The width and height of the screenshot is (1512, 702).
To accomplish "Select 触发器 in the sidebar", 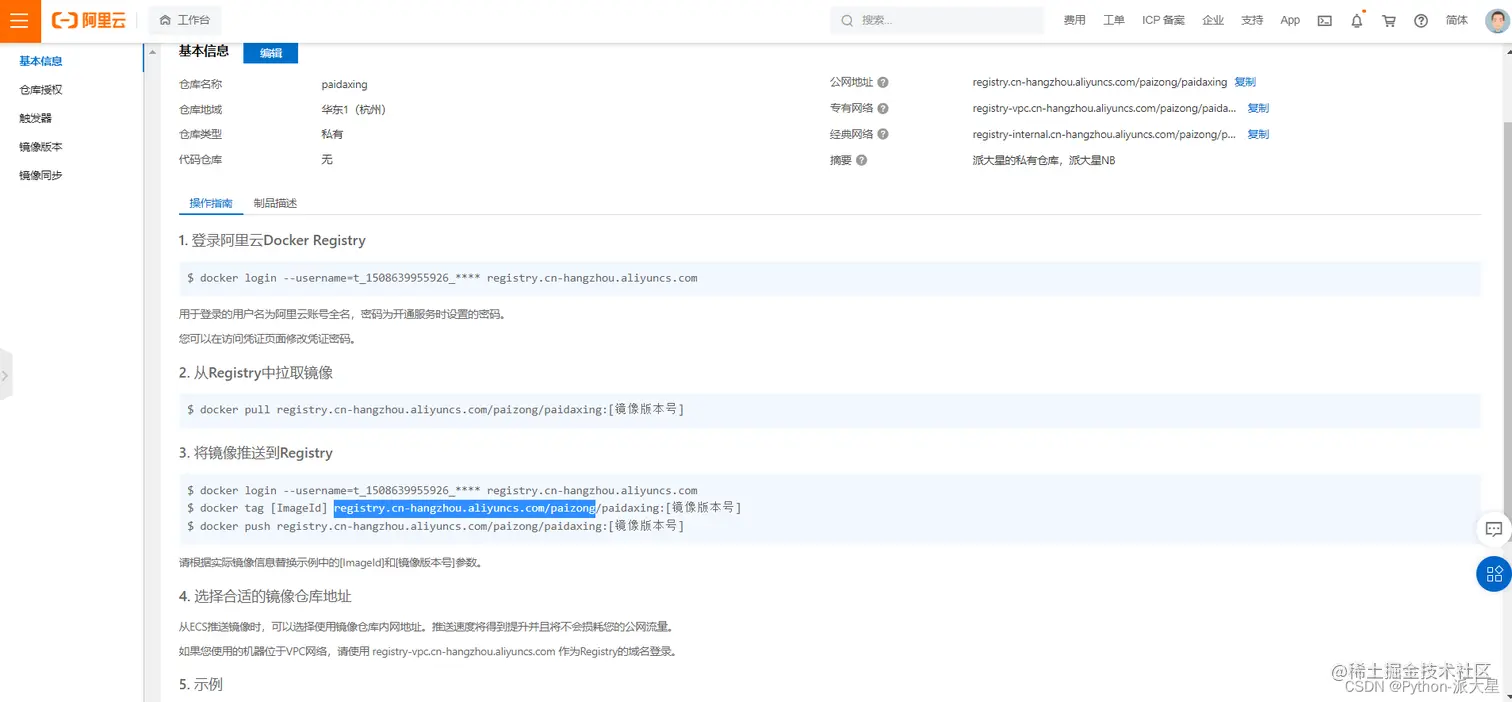I will point(36,118).
